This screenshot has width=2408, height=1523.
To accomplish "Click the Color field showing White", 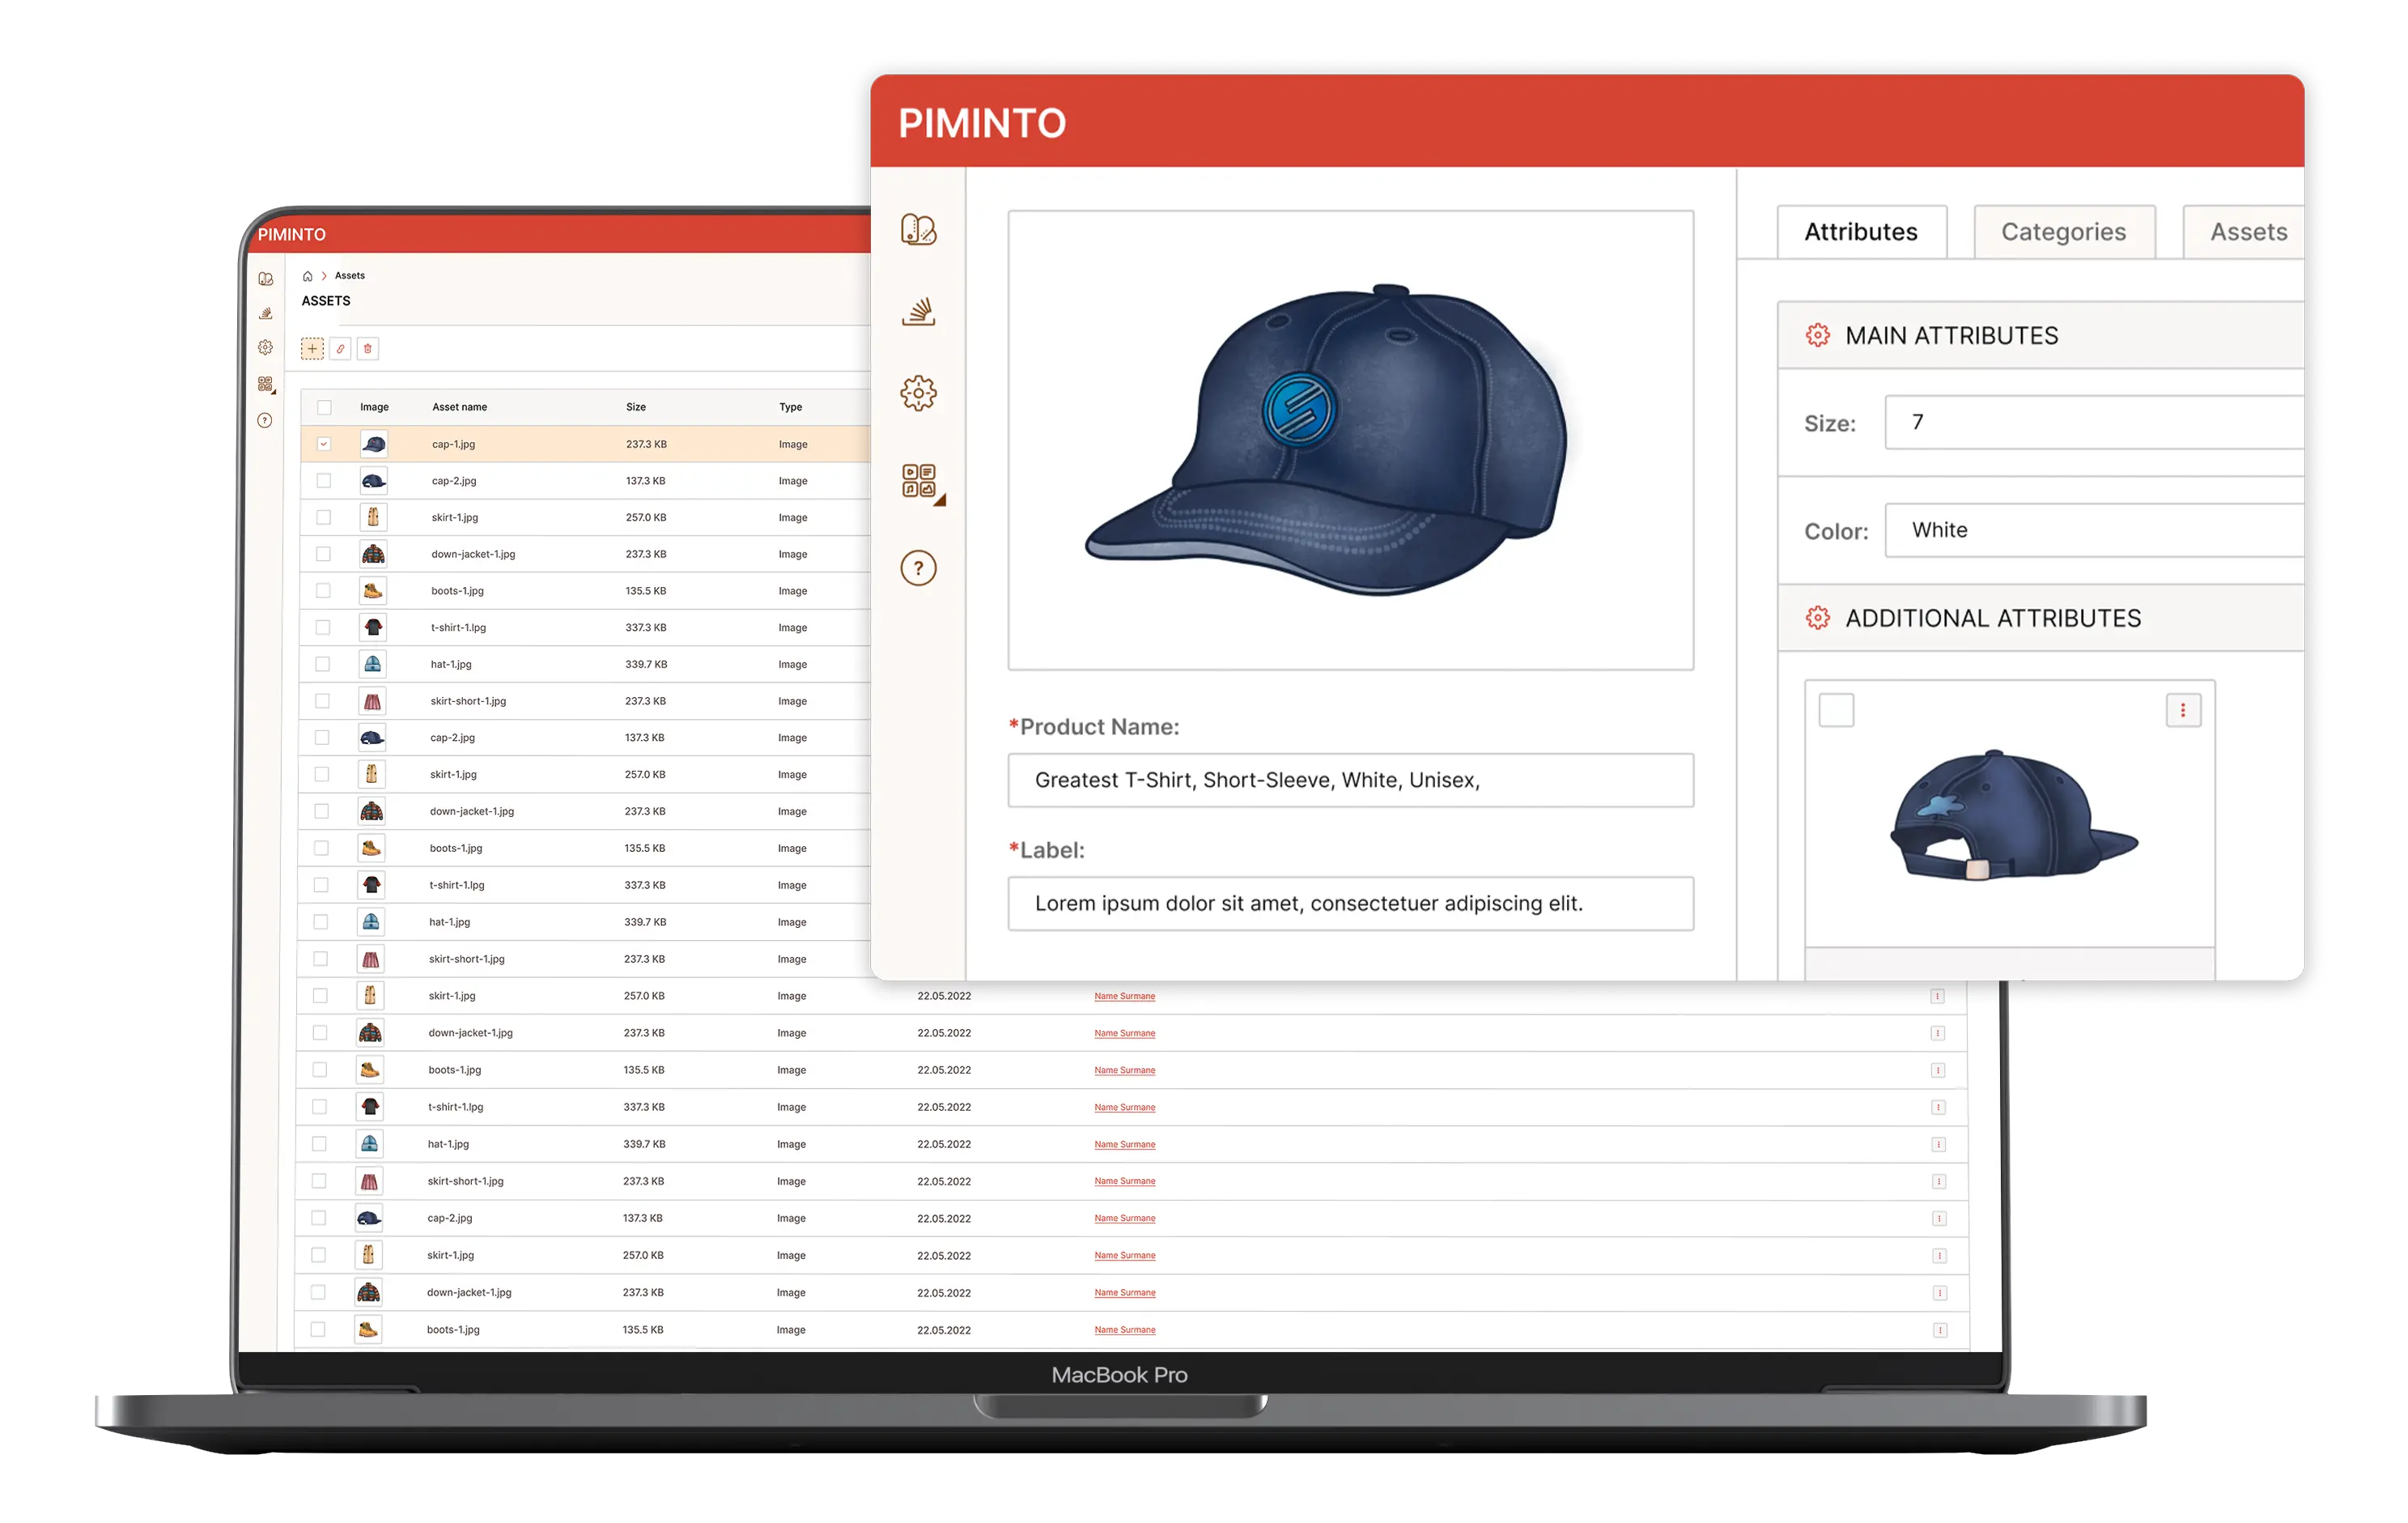I will coord(2094,530).
